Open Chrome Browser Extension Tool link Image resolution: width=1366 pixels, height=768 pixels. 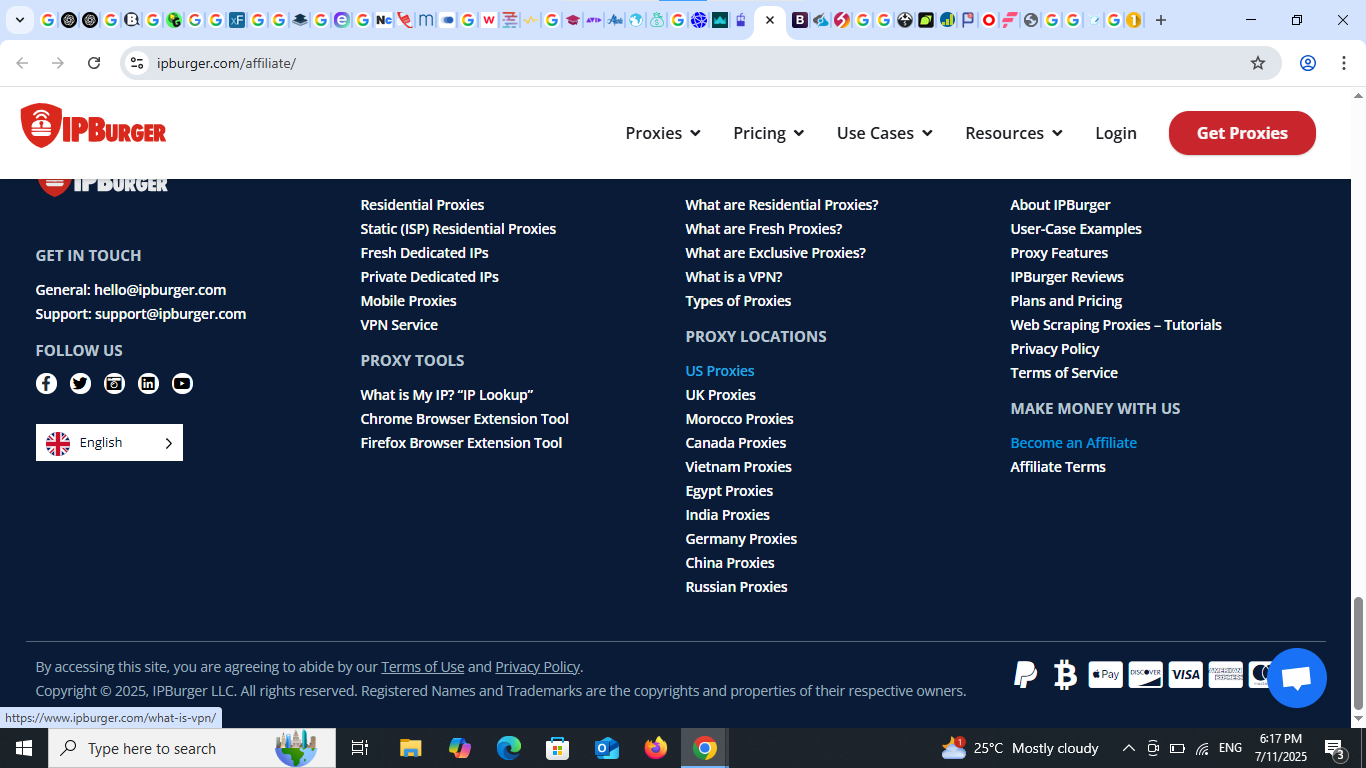coord(464,419)
